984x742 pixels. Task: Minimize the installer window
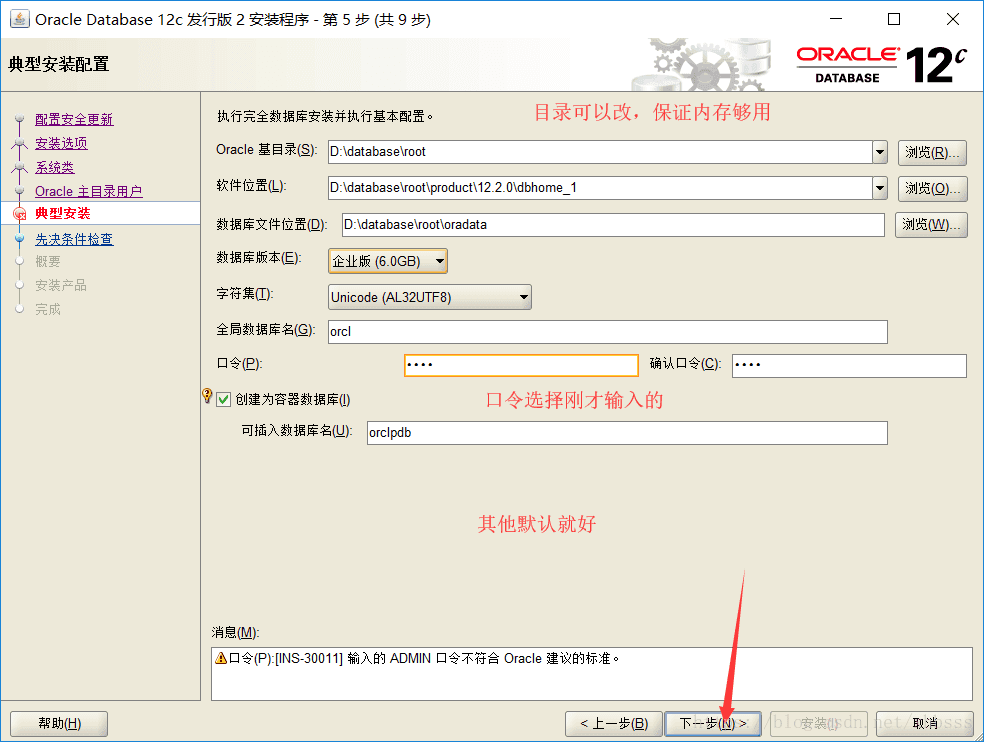[x=836, y=19]
